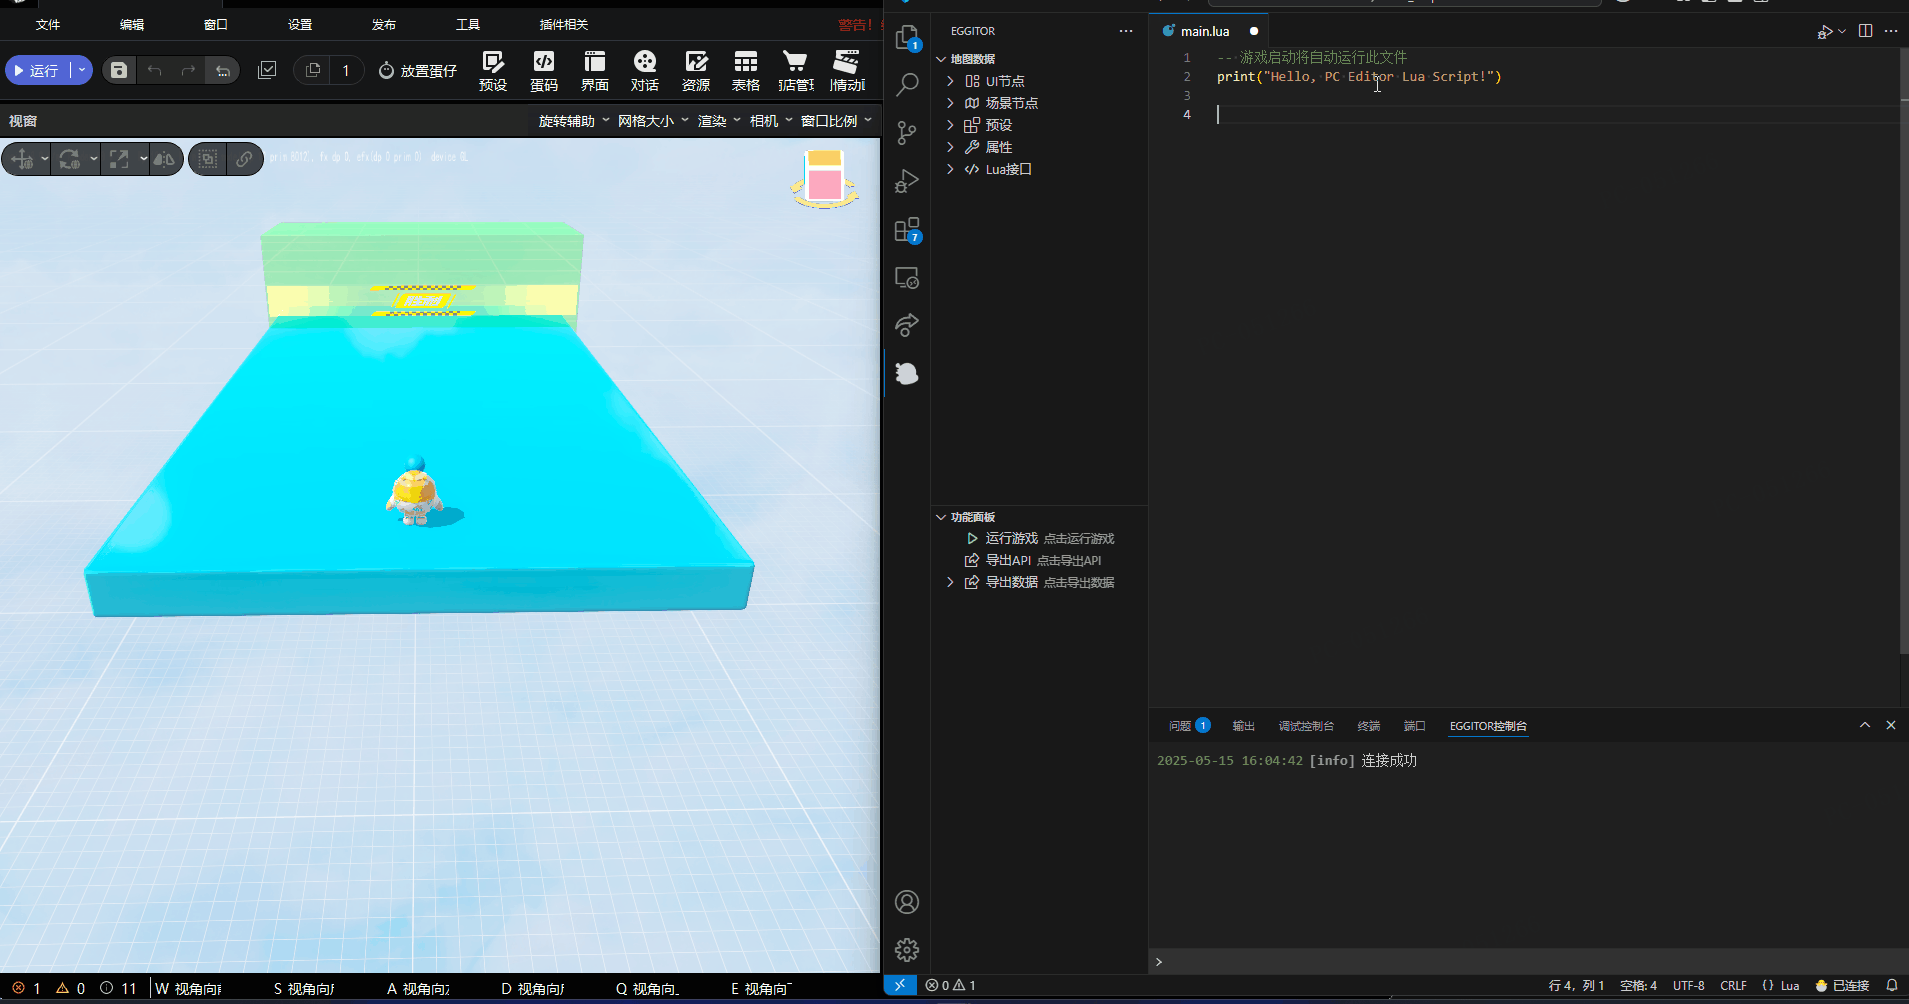Click 导出API in function panel
This screenshot has width=1909, height=1004.
(x=1008, y=560)
